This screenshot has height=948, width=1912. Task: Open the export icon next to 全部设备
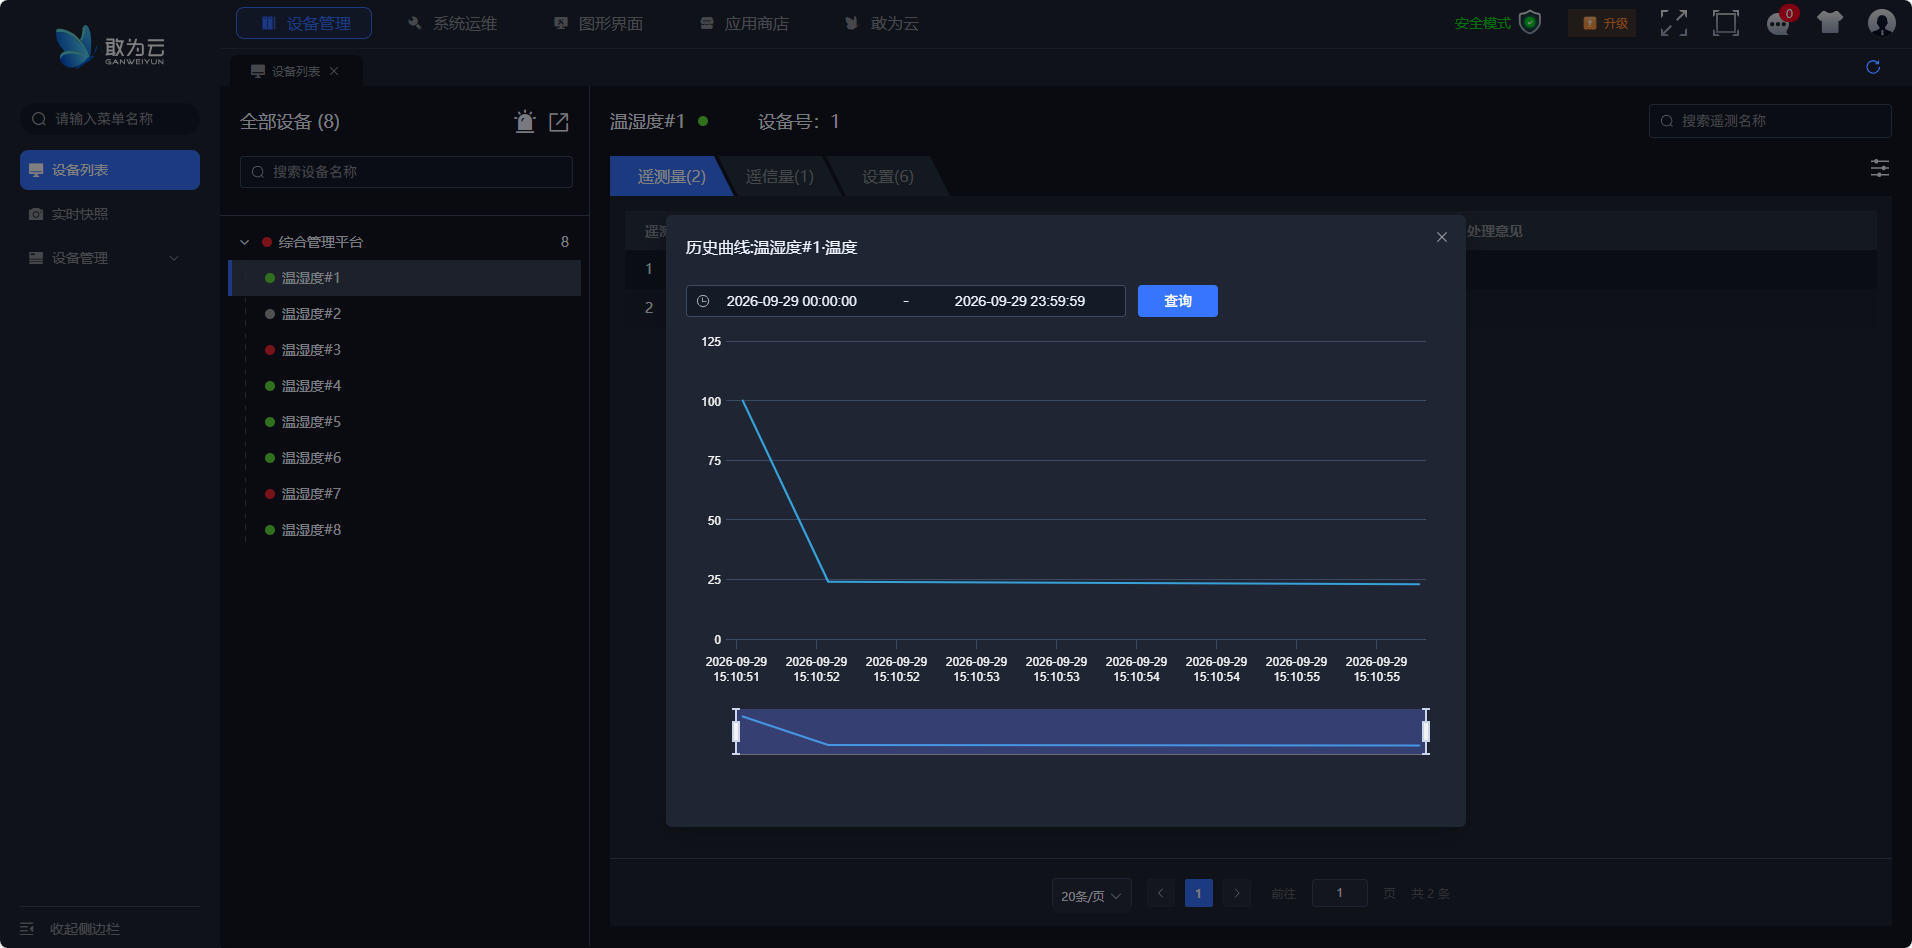(559, 122)
